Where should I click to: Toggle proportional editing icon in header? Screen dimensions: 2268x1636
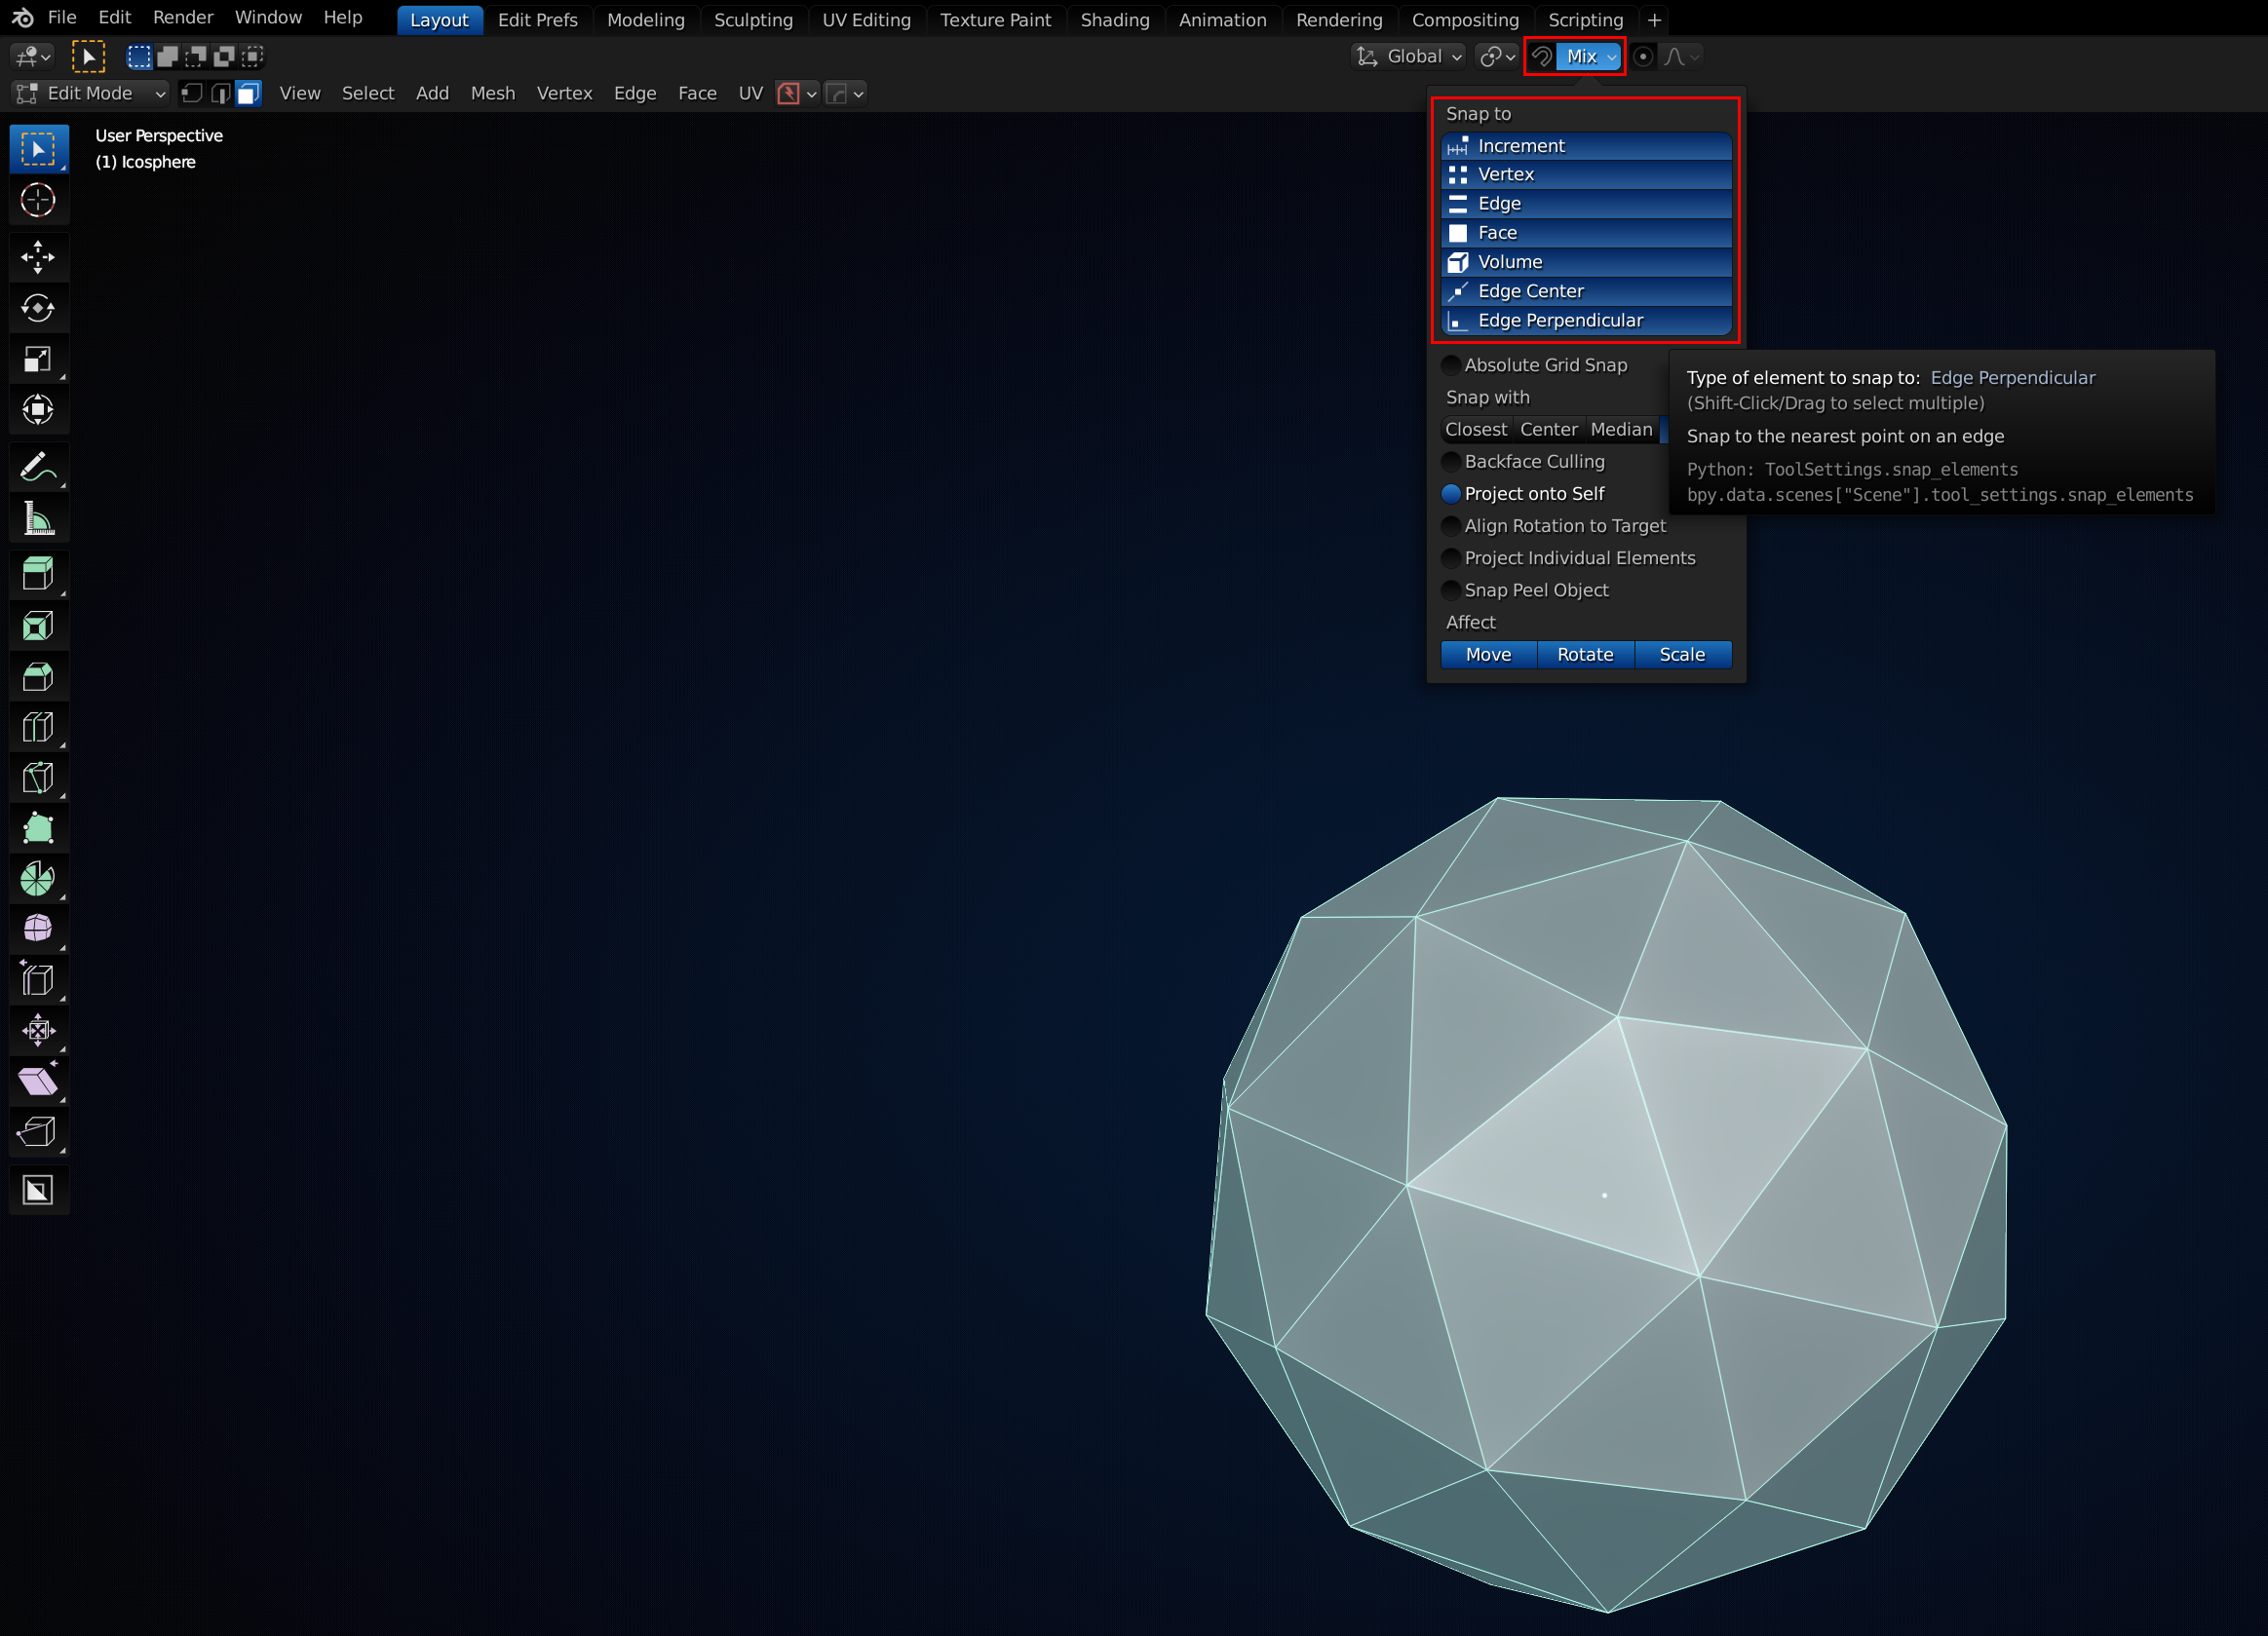1643,57
